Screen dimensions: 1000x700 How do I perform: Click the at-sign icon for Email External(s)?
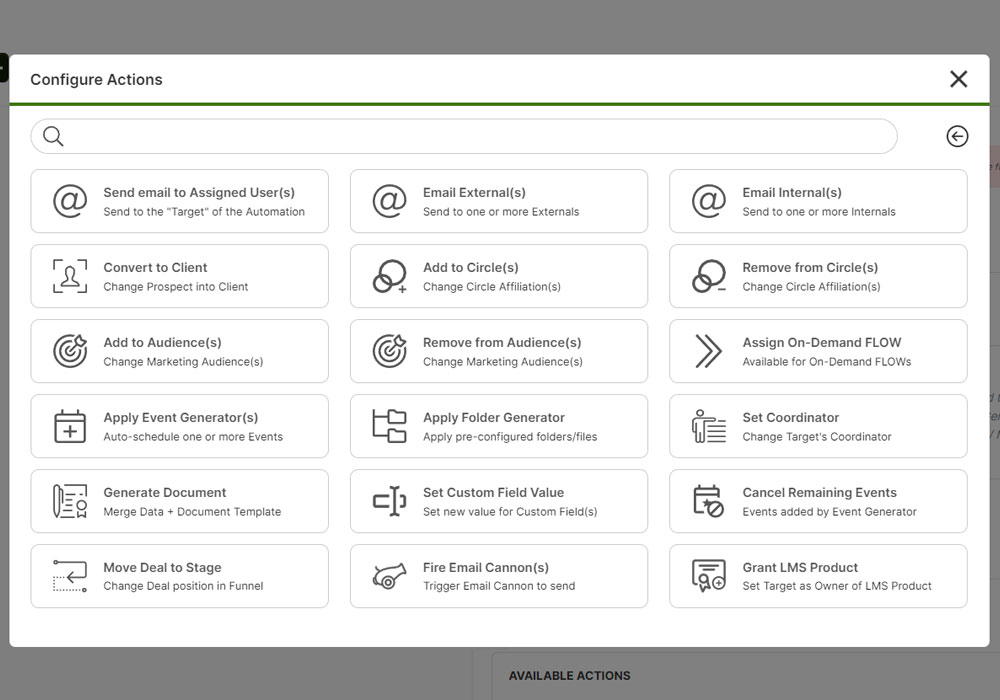[390, 201]
